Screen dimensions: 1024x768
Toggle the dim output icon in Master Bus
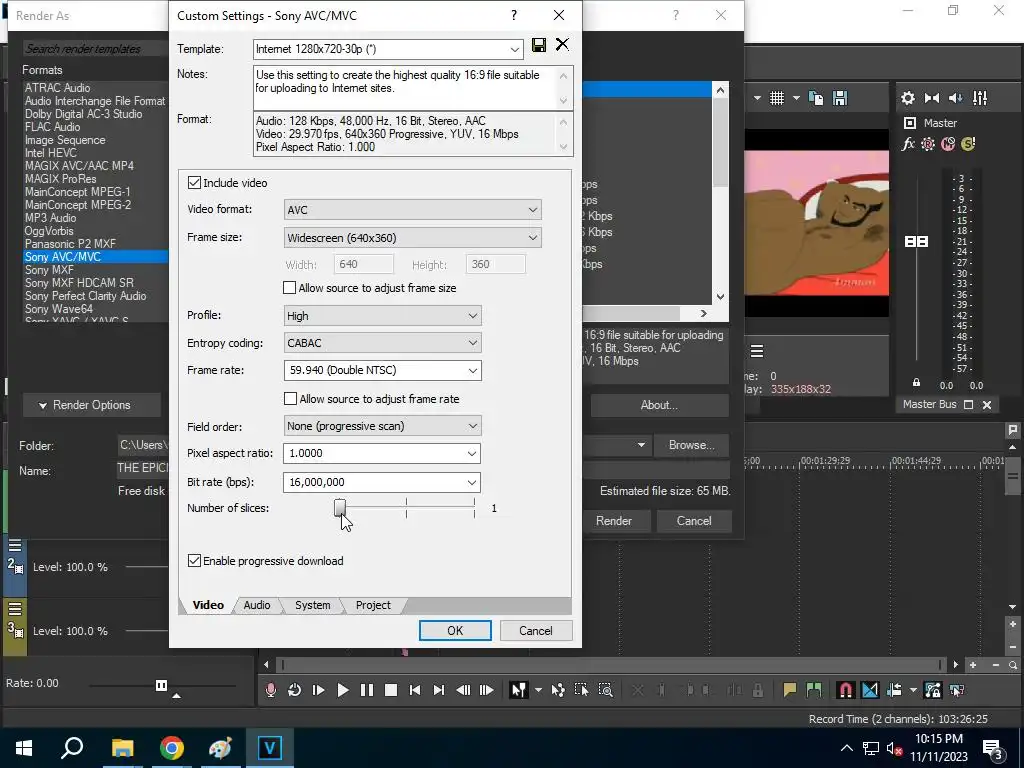955,98
